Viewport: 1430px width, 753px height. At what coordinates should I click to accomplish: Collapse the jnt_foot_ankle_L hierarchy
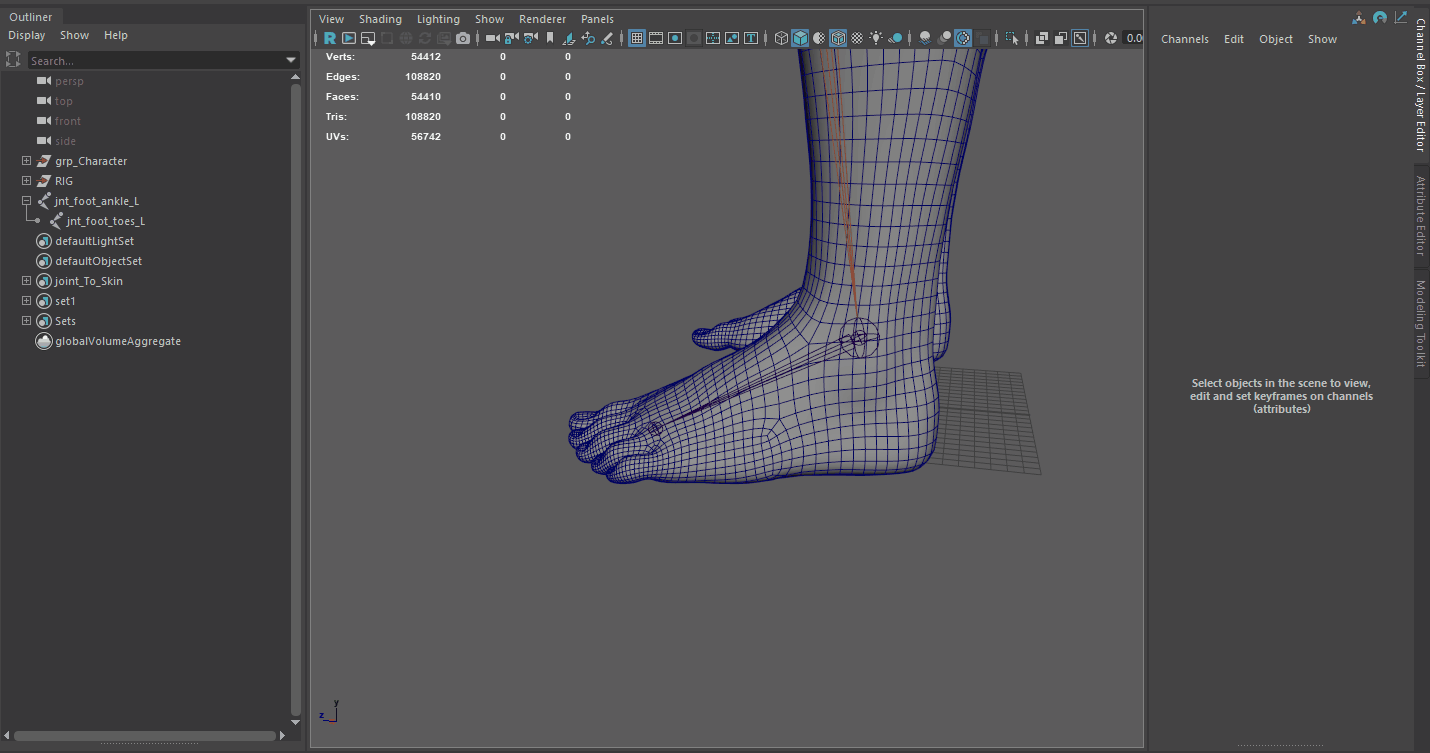click(26, 201)
